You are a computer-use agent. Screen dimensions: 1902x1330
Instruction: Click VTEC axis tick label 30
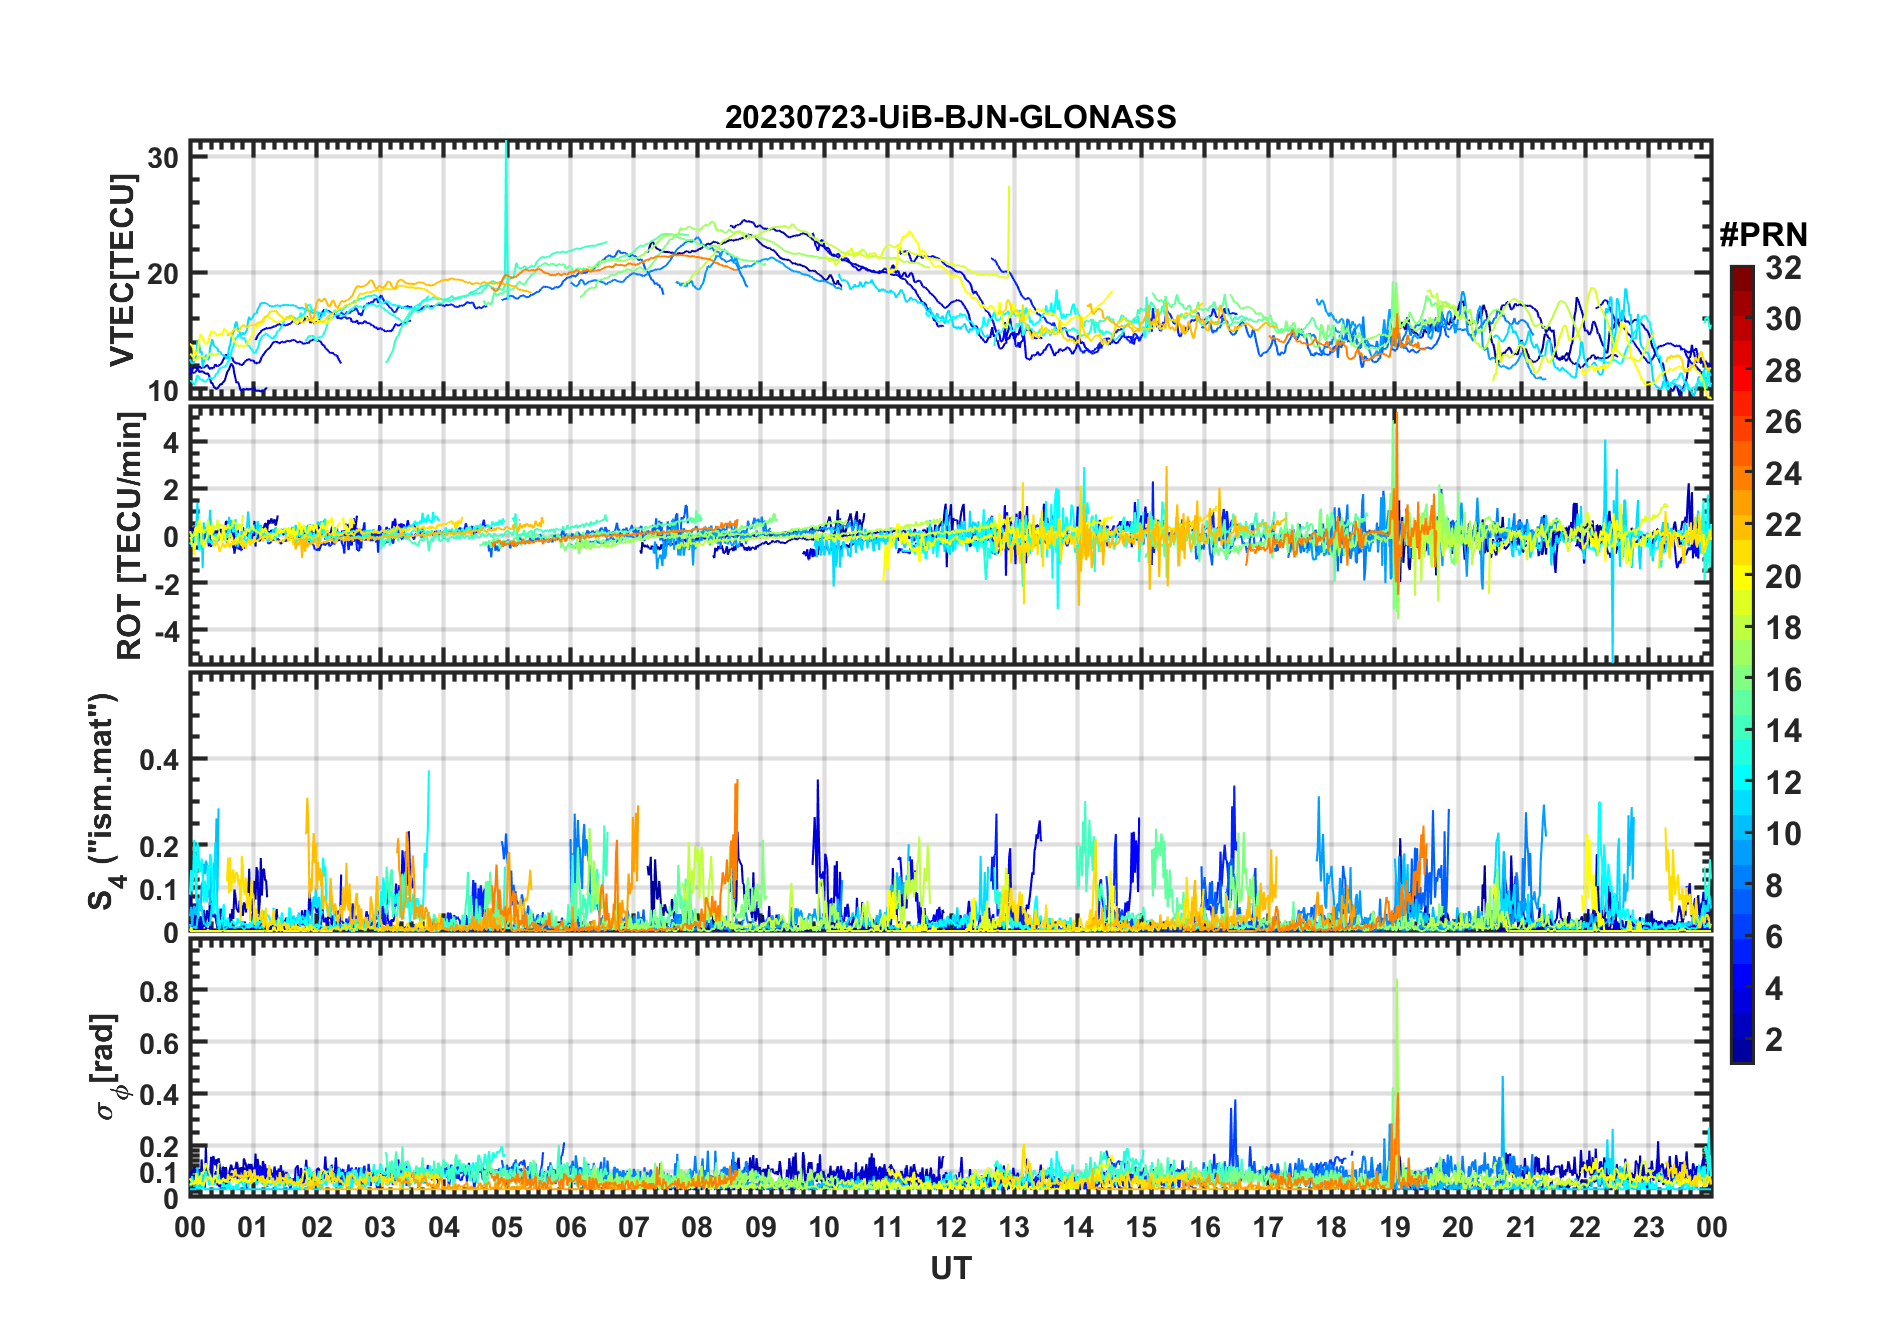[x=163, y=157]
